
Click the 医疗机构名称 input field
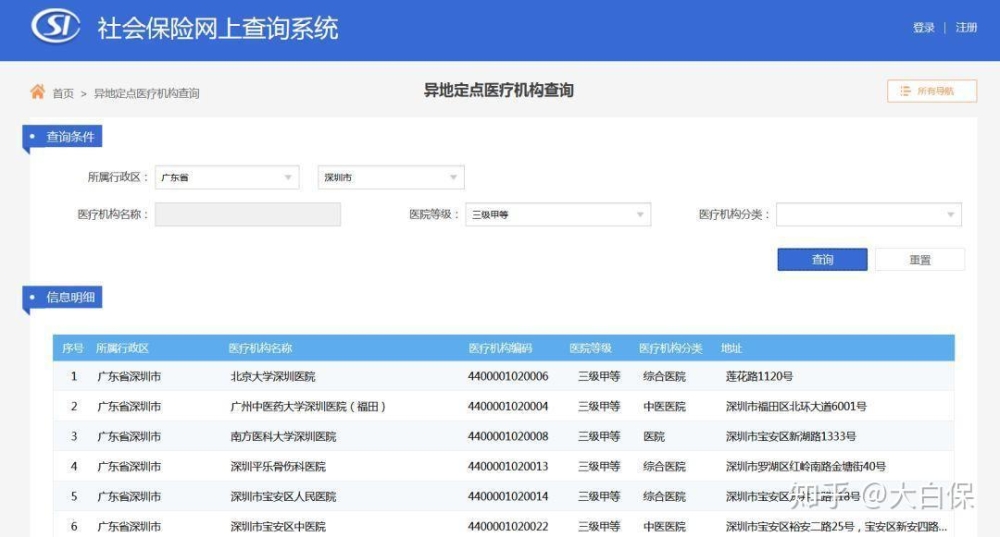247,214
